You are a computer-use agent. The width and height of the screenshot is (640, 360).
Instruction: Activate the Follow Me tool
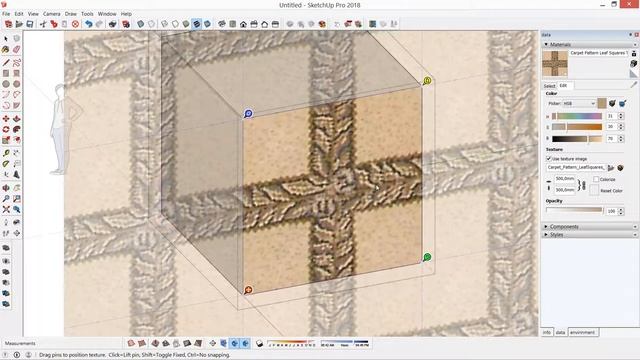pyautogui.click(x=16, y=129)
